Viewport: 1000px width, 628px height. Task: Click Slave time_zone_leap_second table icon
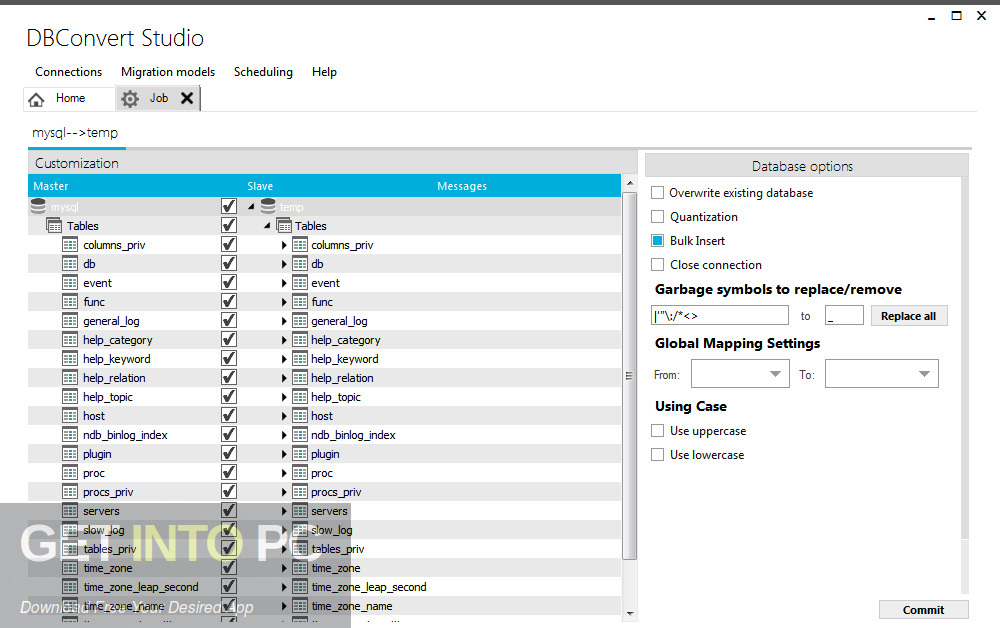pos(300,587)
